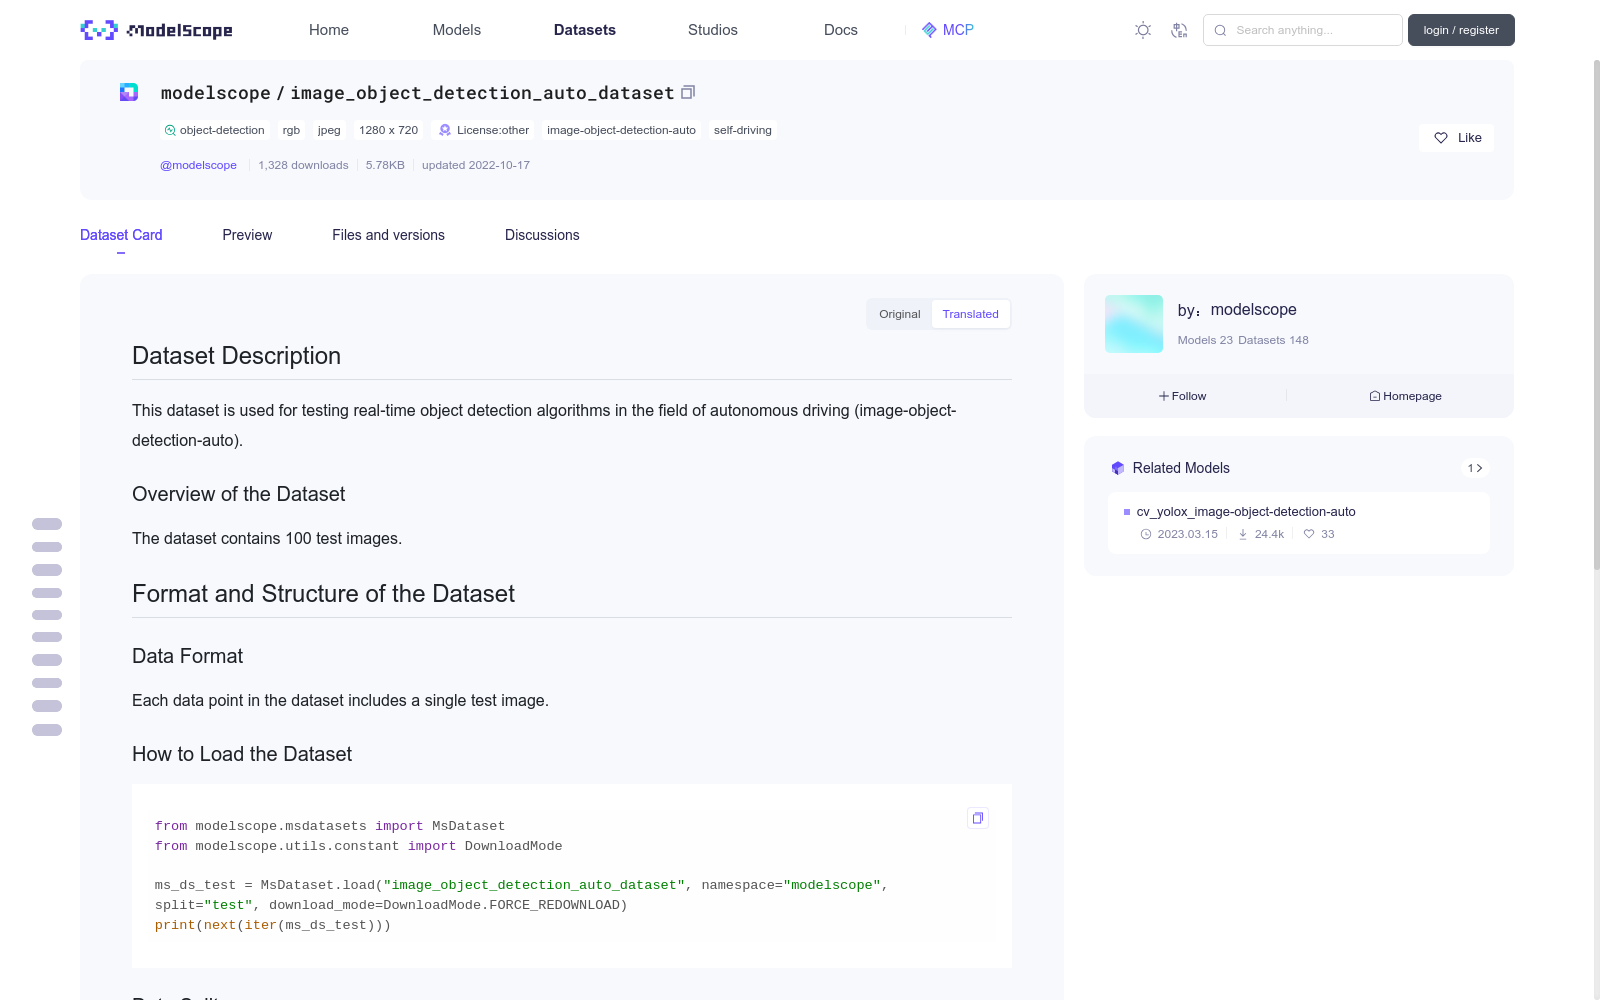Click the by: modelscope author name
The image size is (1600, 1000).
(x=1253, y=310)
